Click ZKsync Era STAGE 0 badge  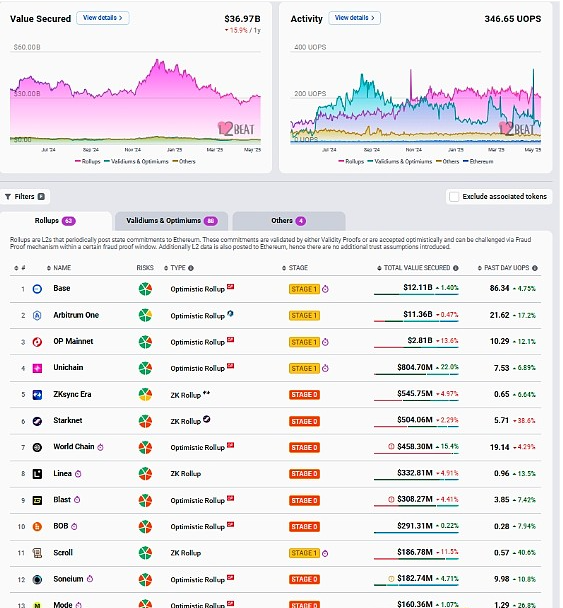click(x=304, y=395)
